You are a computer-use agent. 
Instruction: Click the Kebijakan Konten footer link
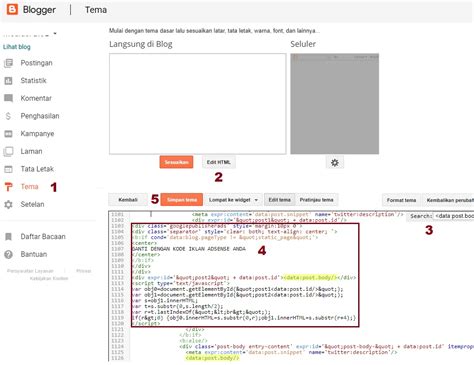49,278
